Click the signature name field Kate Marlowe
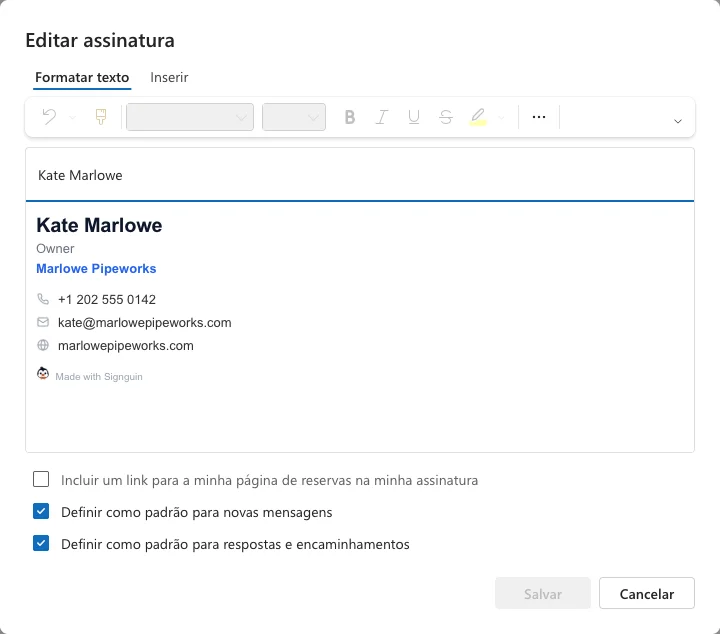Viewport: 720px width, 634px height. pos(360,175)
